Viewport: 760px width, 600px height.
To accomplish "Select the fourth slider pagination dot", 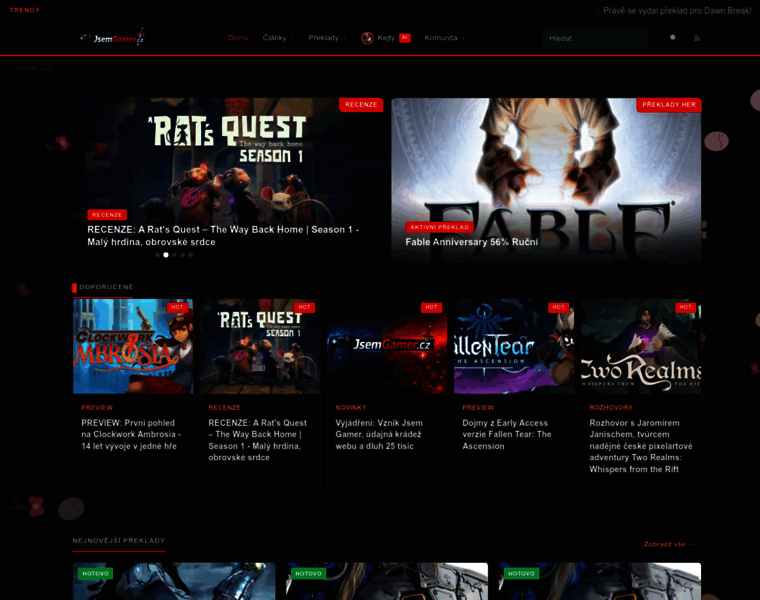I will click(x=182, y=255).
